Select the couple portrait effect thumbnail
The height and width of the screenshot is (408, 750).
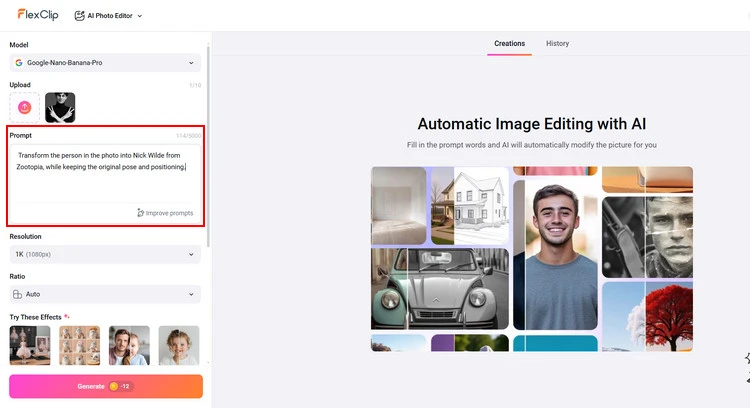click(129, 345)
